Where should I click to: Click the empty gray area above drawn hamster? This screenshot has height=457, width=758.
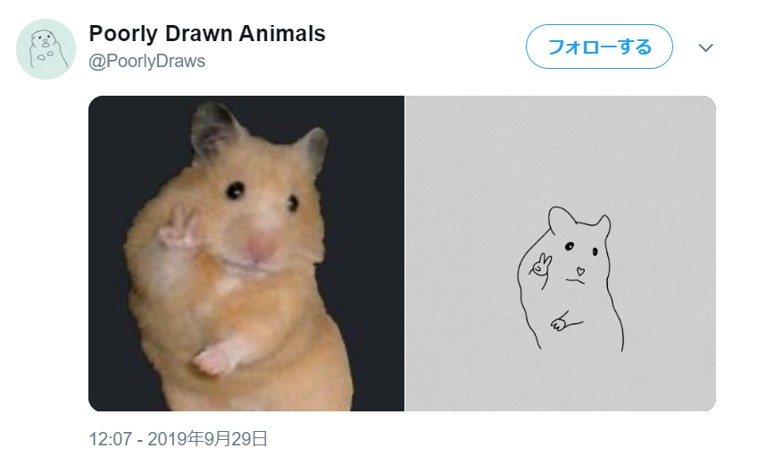(x=560, y=150)
